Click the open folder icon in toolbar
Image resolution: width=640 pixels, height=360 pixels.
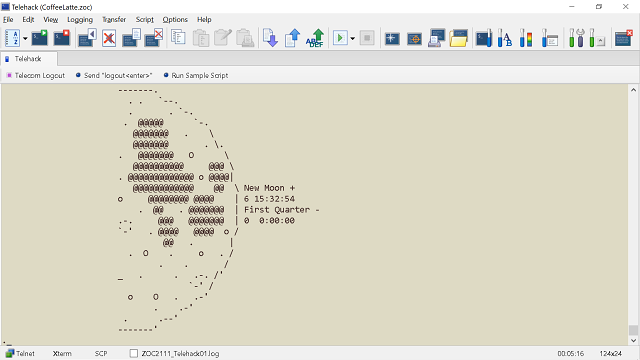458,38
